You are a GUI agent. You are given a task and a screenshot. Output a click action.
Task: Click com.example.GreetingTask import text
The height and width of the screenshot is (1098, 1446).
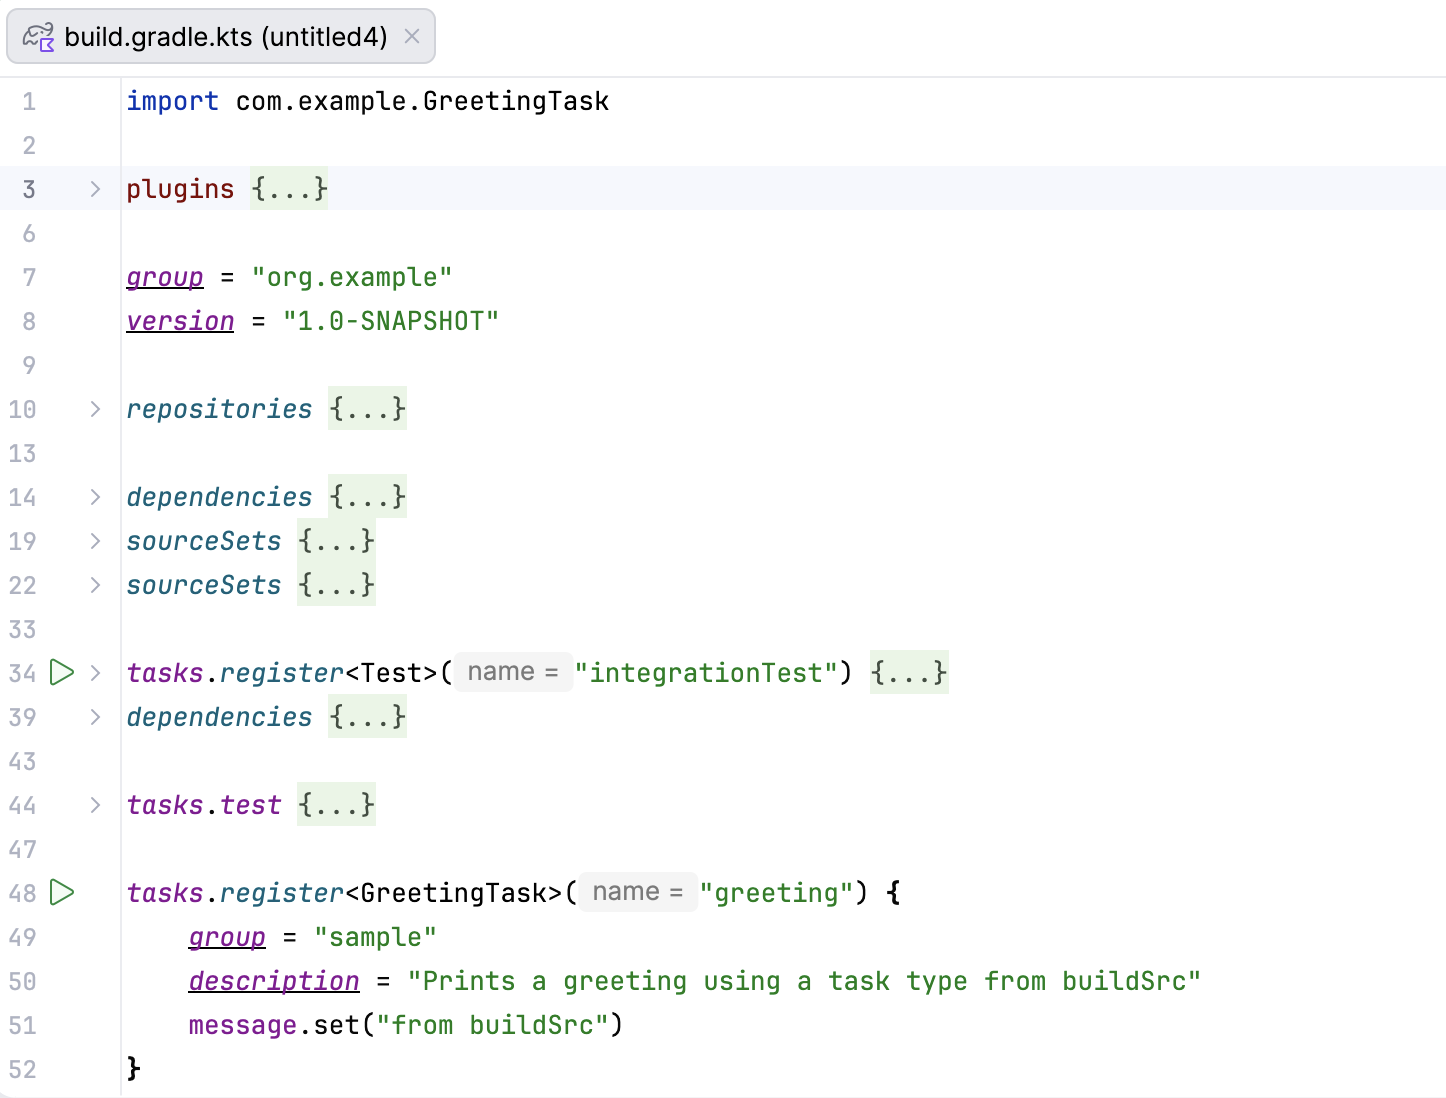tap(422, 101)
